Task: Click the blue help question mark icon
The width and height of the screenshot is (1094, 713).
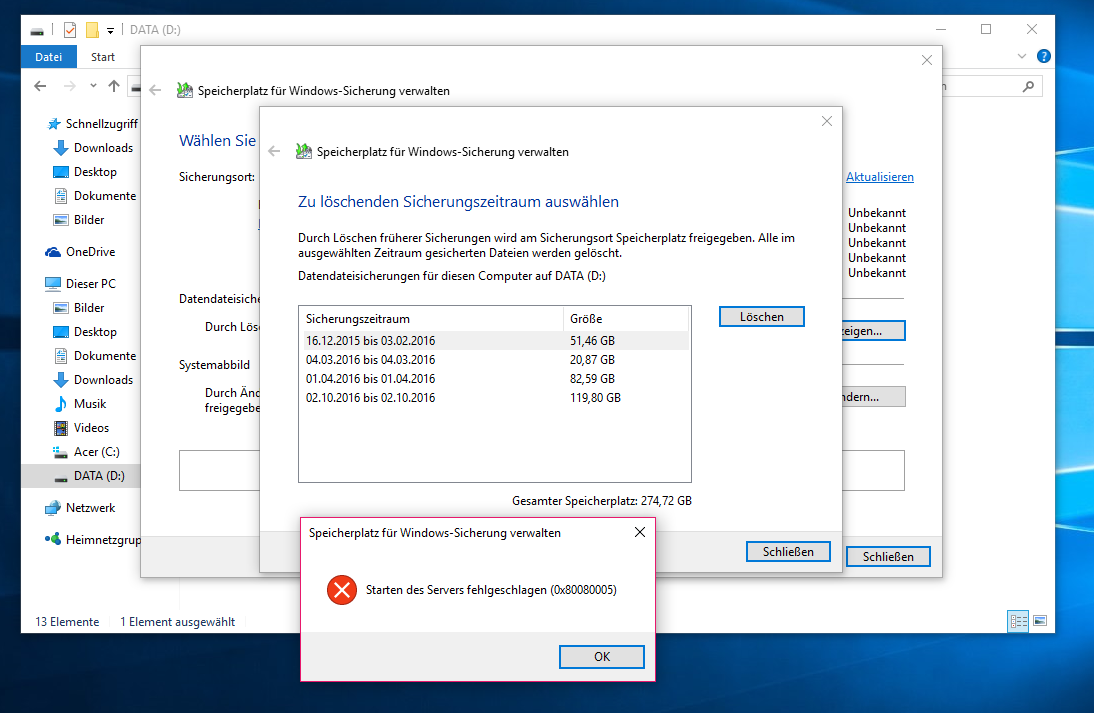Action: tap(1044, 57)
